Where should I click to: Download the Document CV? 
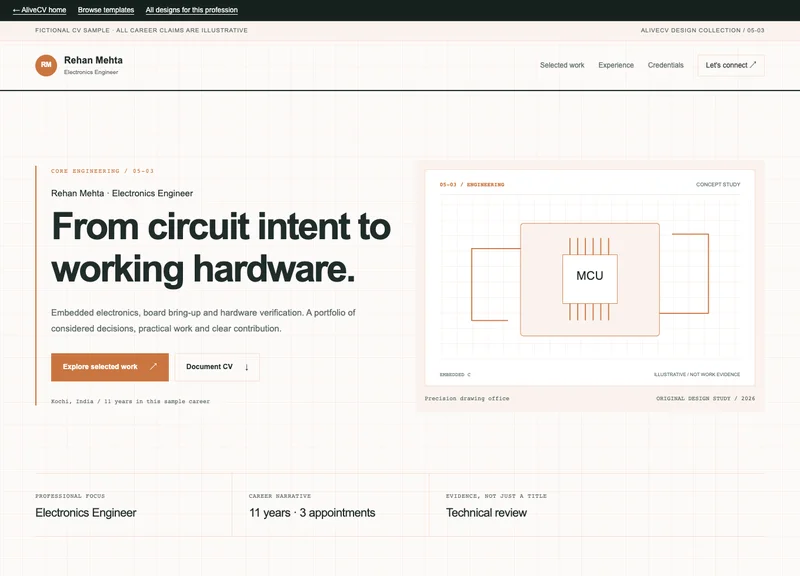coord(217,367)
